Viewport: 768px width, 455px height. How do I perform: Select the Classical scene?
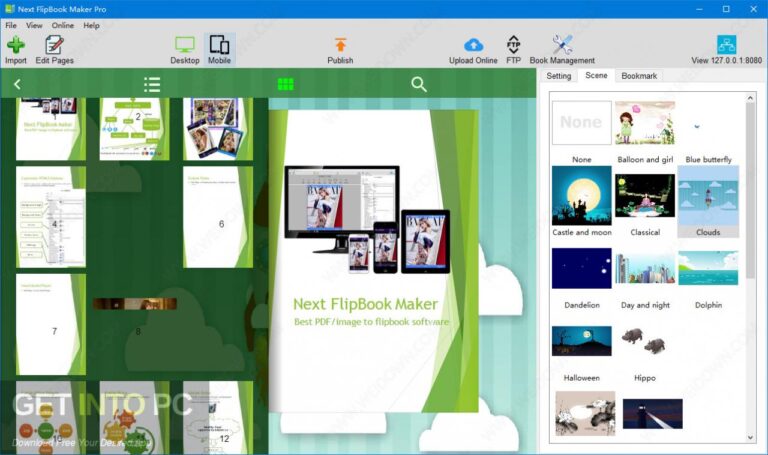645,201
